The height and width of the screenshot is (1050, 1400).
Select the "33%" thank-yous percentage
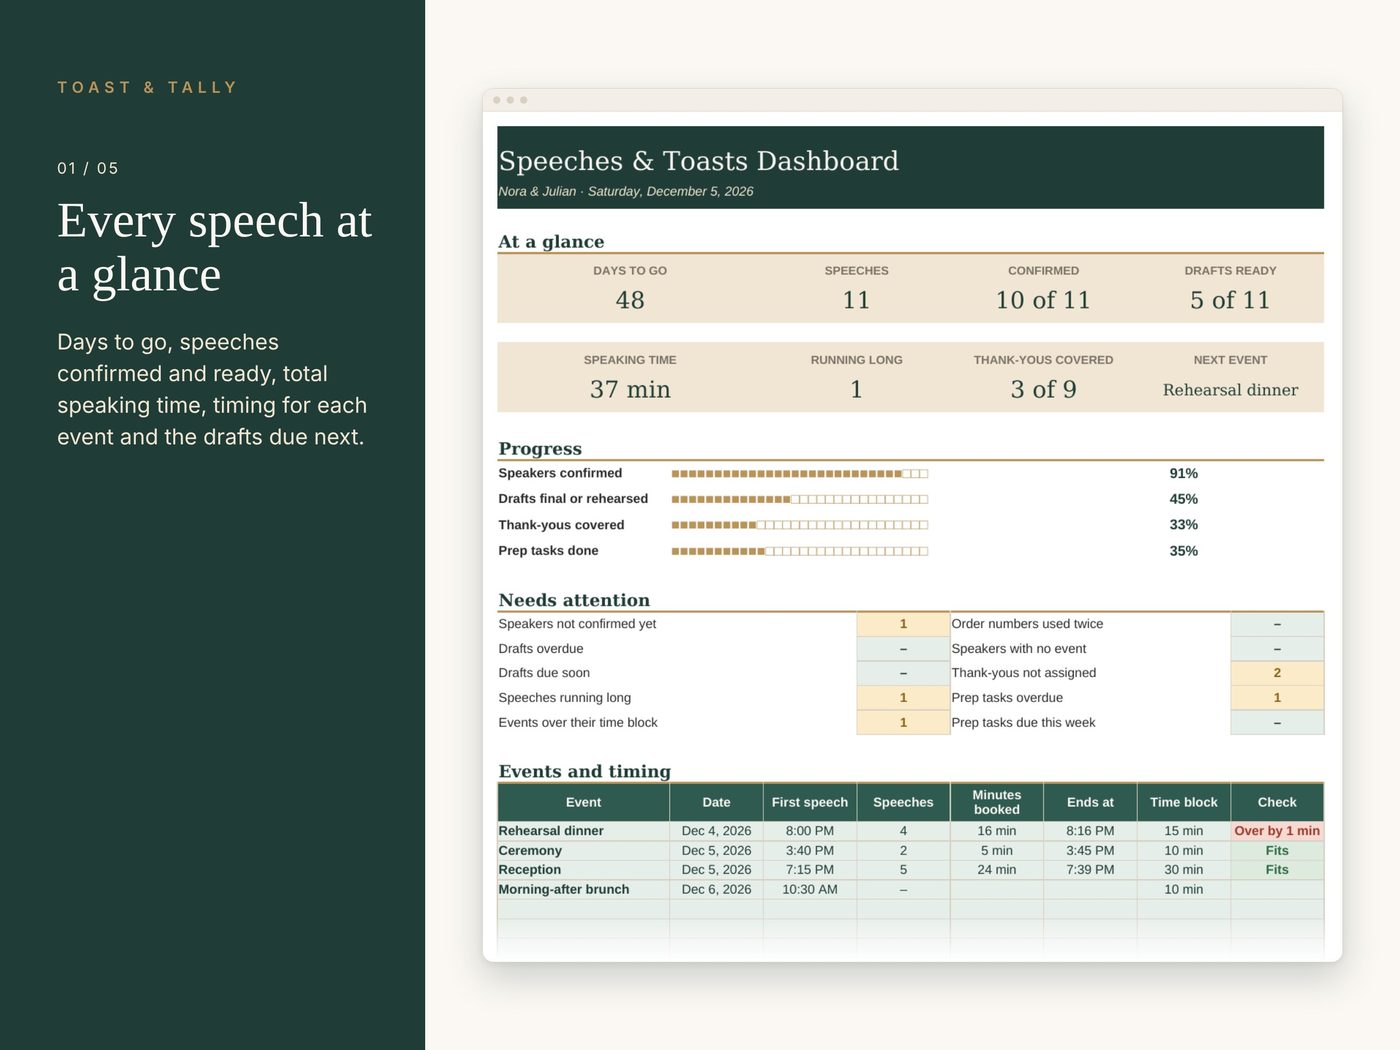[x=1184, y=525]
